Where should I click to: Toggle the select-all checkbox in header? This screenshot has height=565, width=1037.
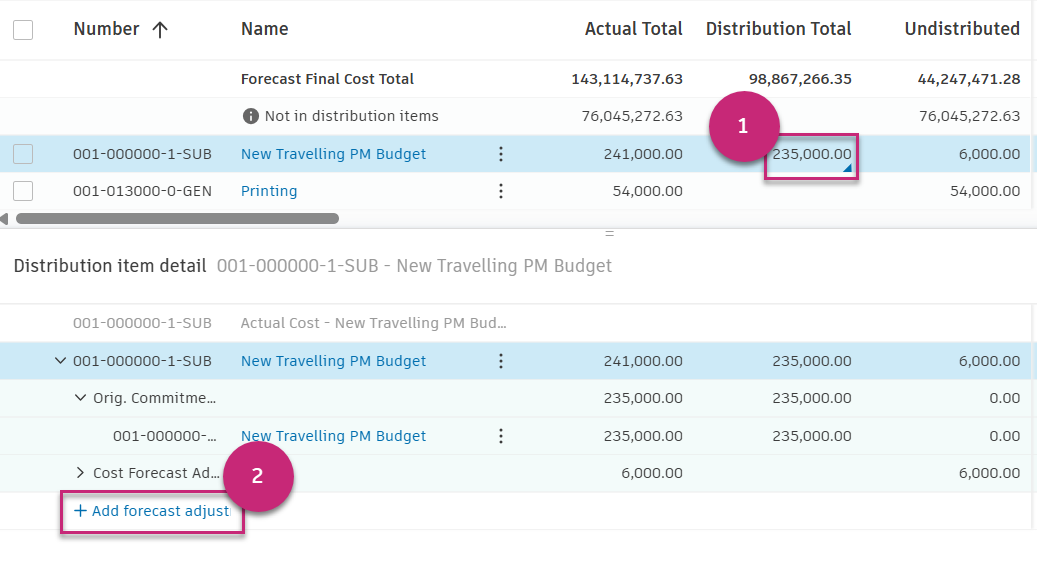coord(23,30)
